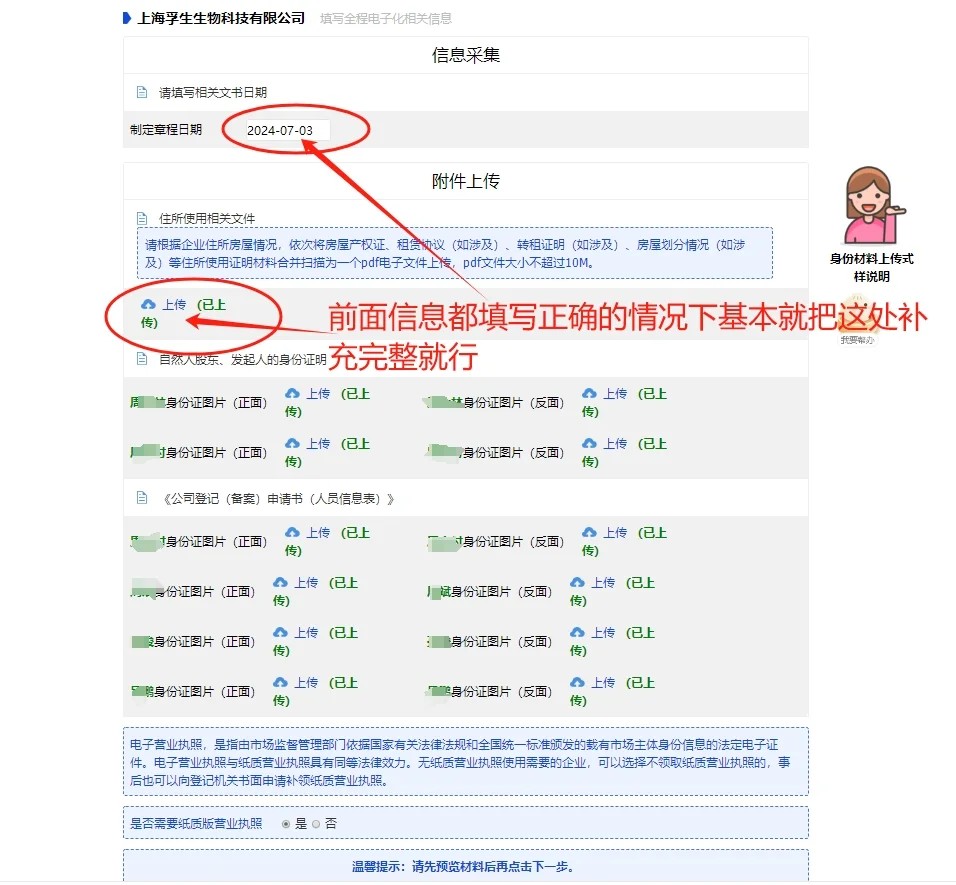
Task: Click document icon next to 公司登记（备案）申请书
Action: [140, 497]
